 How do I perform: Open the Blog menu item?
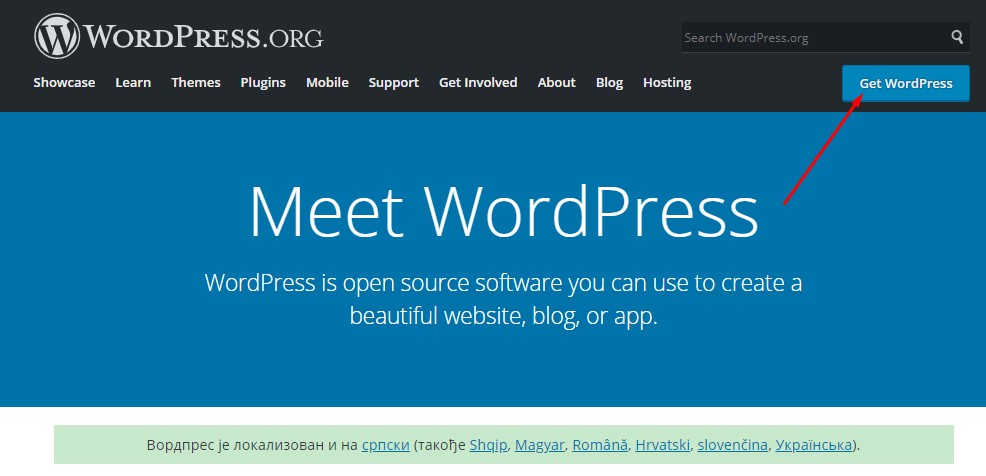click(x=609, y=82)
